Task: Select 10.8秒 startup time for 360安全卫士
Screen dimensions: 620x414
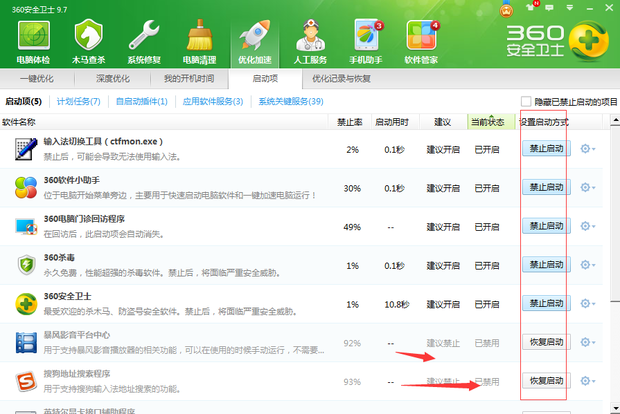Action: coord(397,304)
